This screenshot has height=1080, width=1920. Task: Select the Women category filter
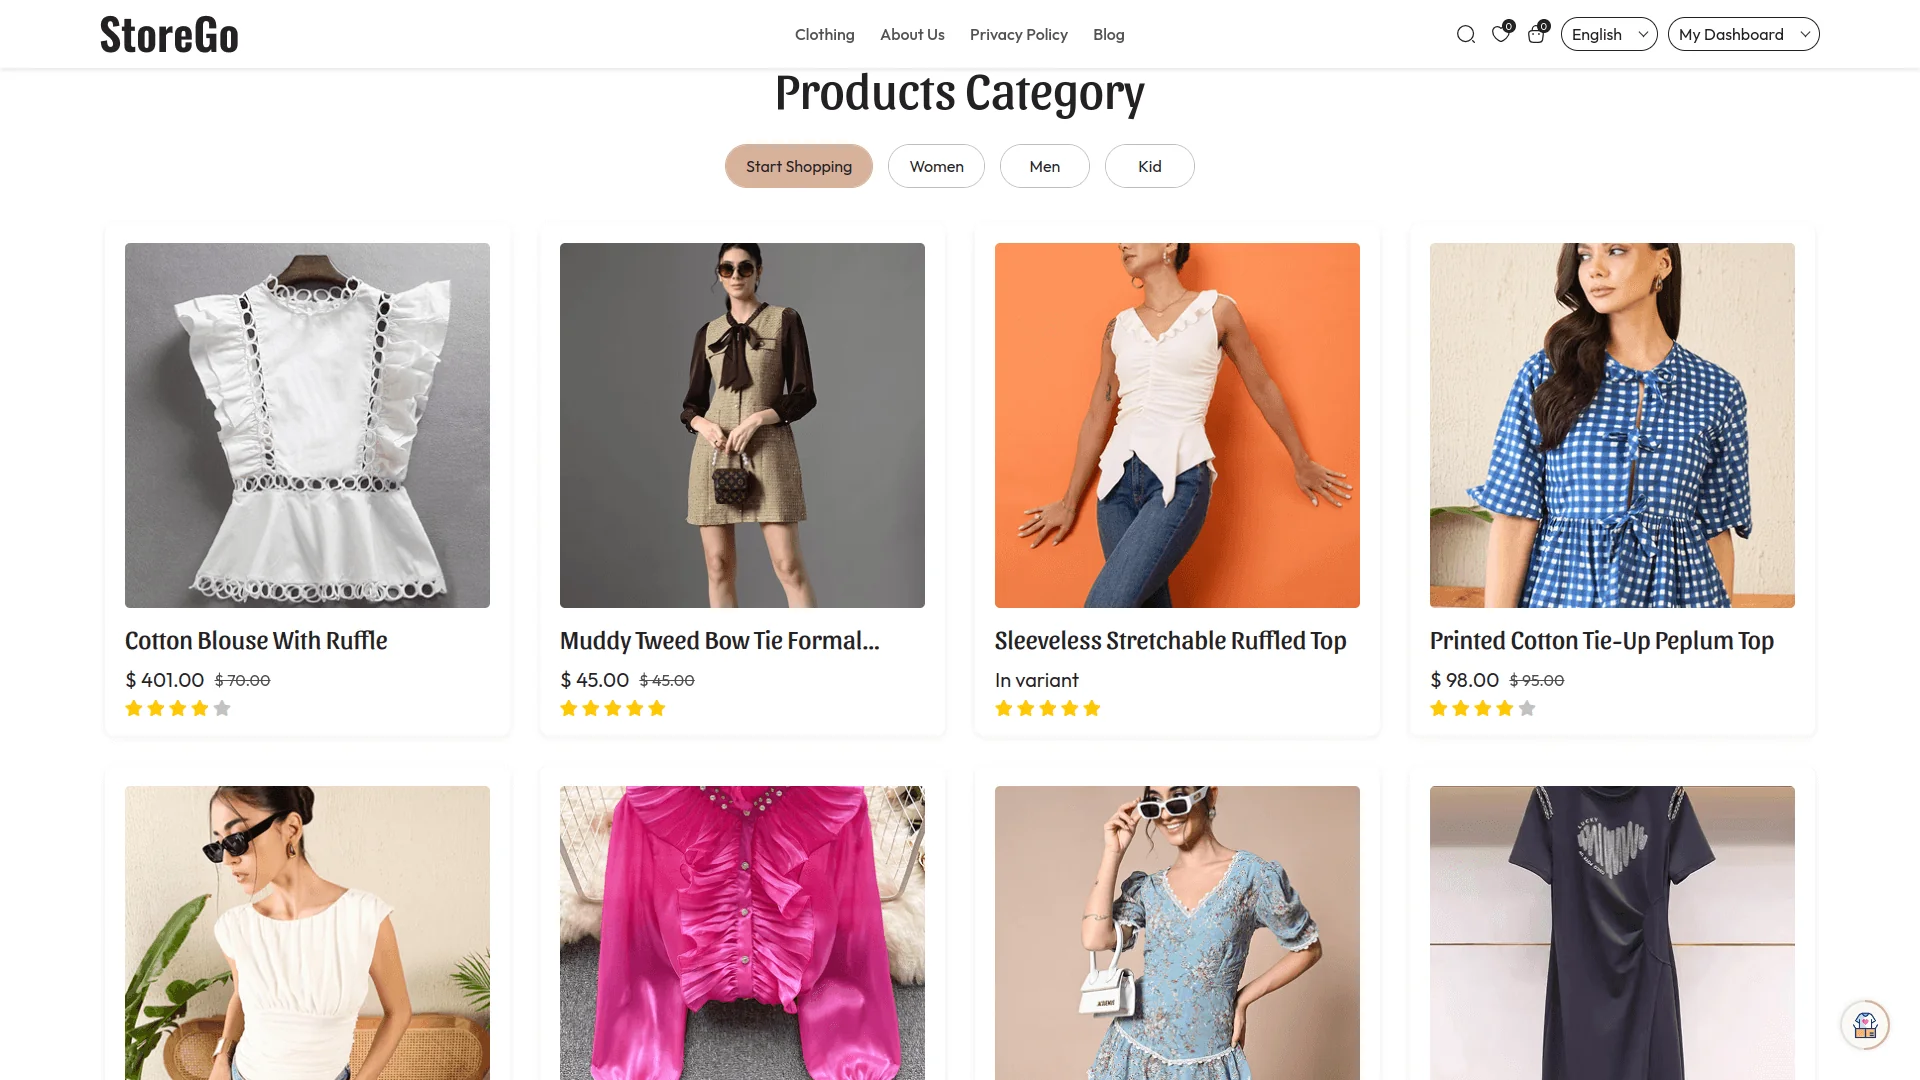pyautogui.click(x=936, y=166)
